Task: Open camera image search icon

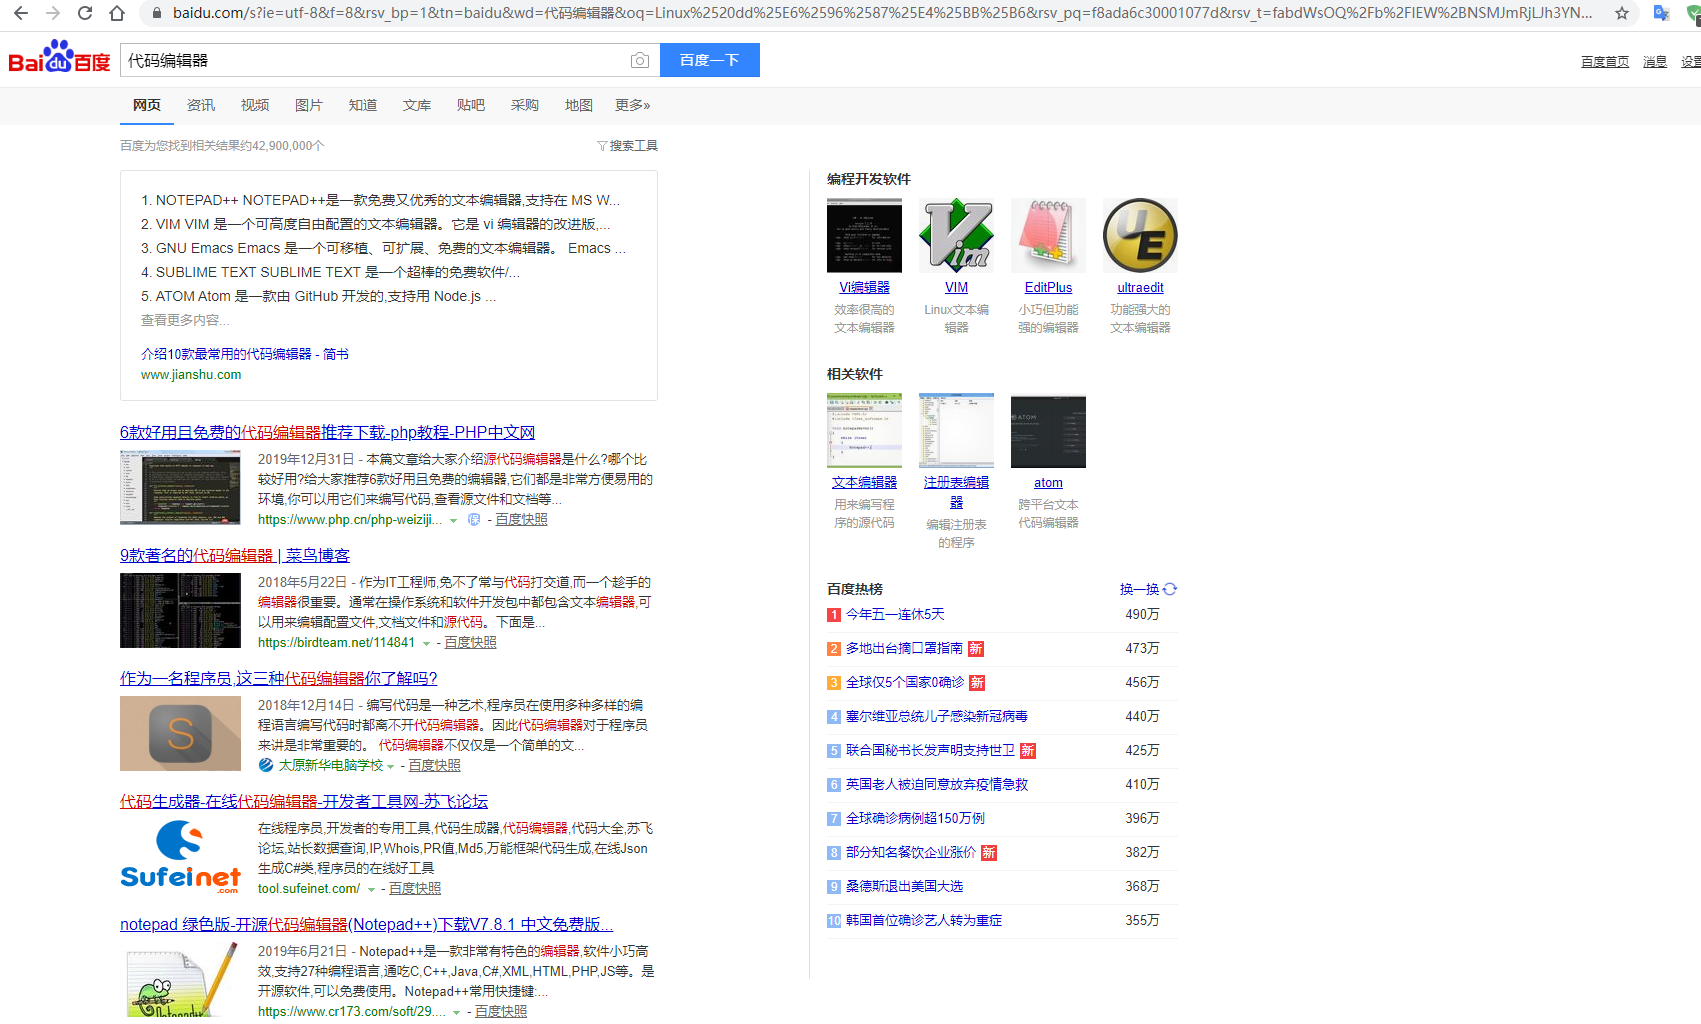Action: point(640,61)
